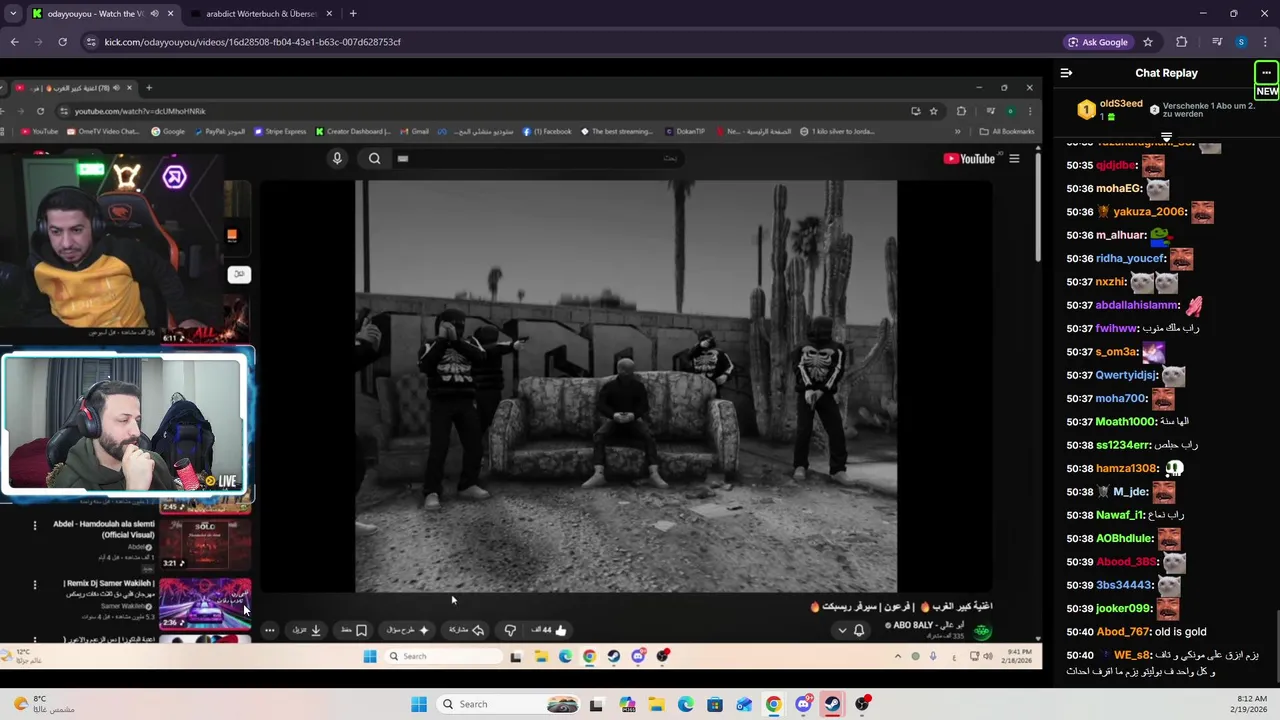
Task: Open chat user ridha_youcef
Action: [x=1130, y=258]
